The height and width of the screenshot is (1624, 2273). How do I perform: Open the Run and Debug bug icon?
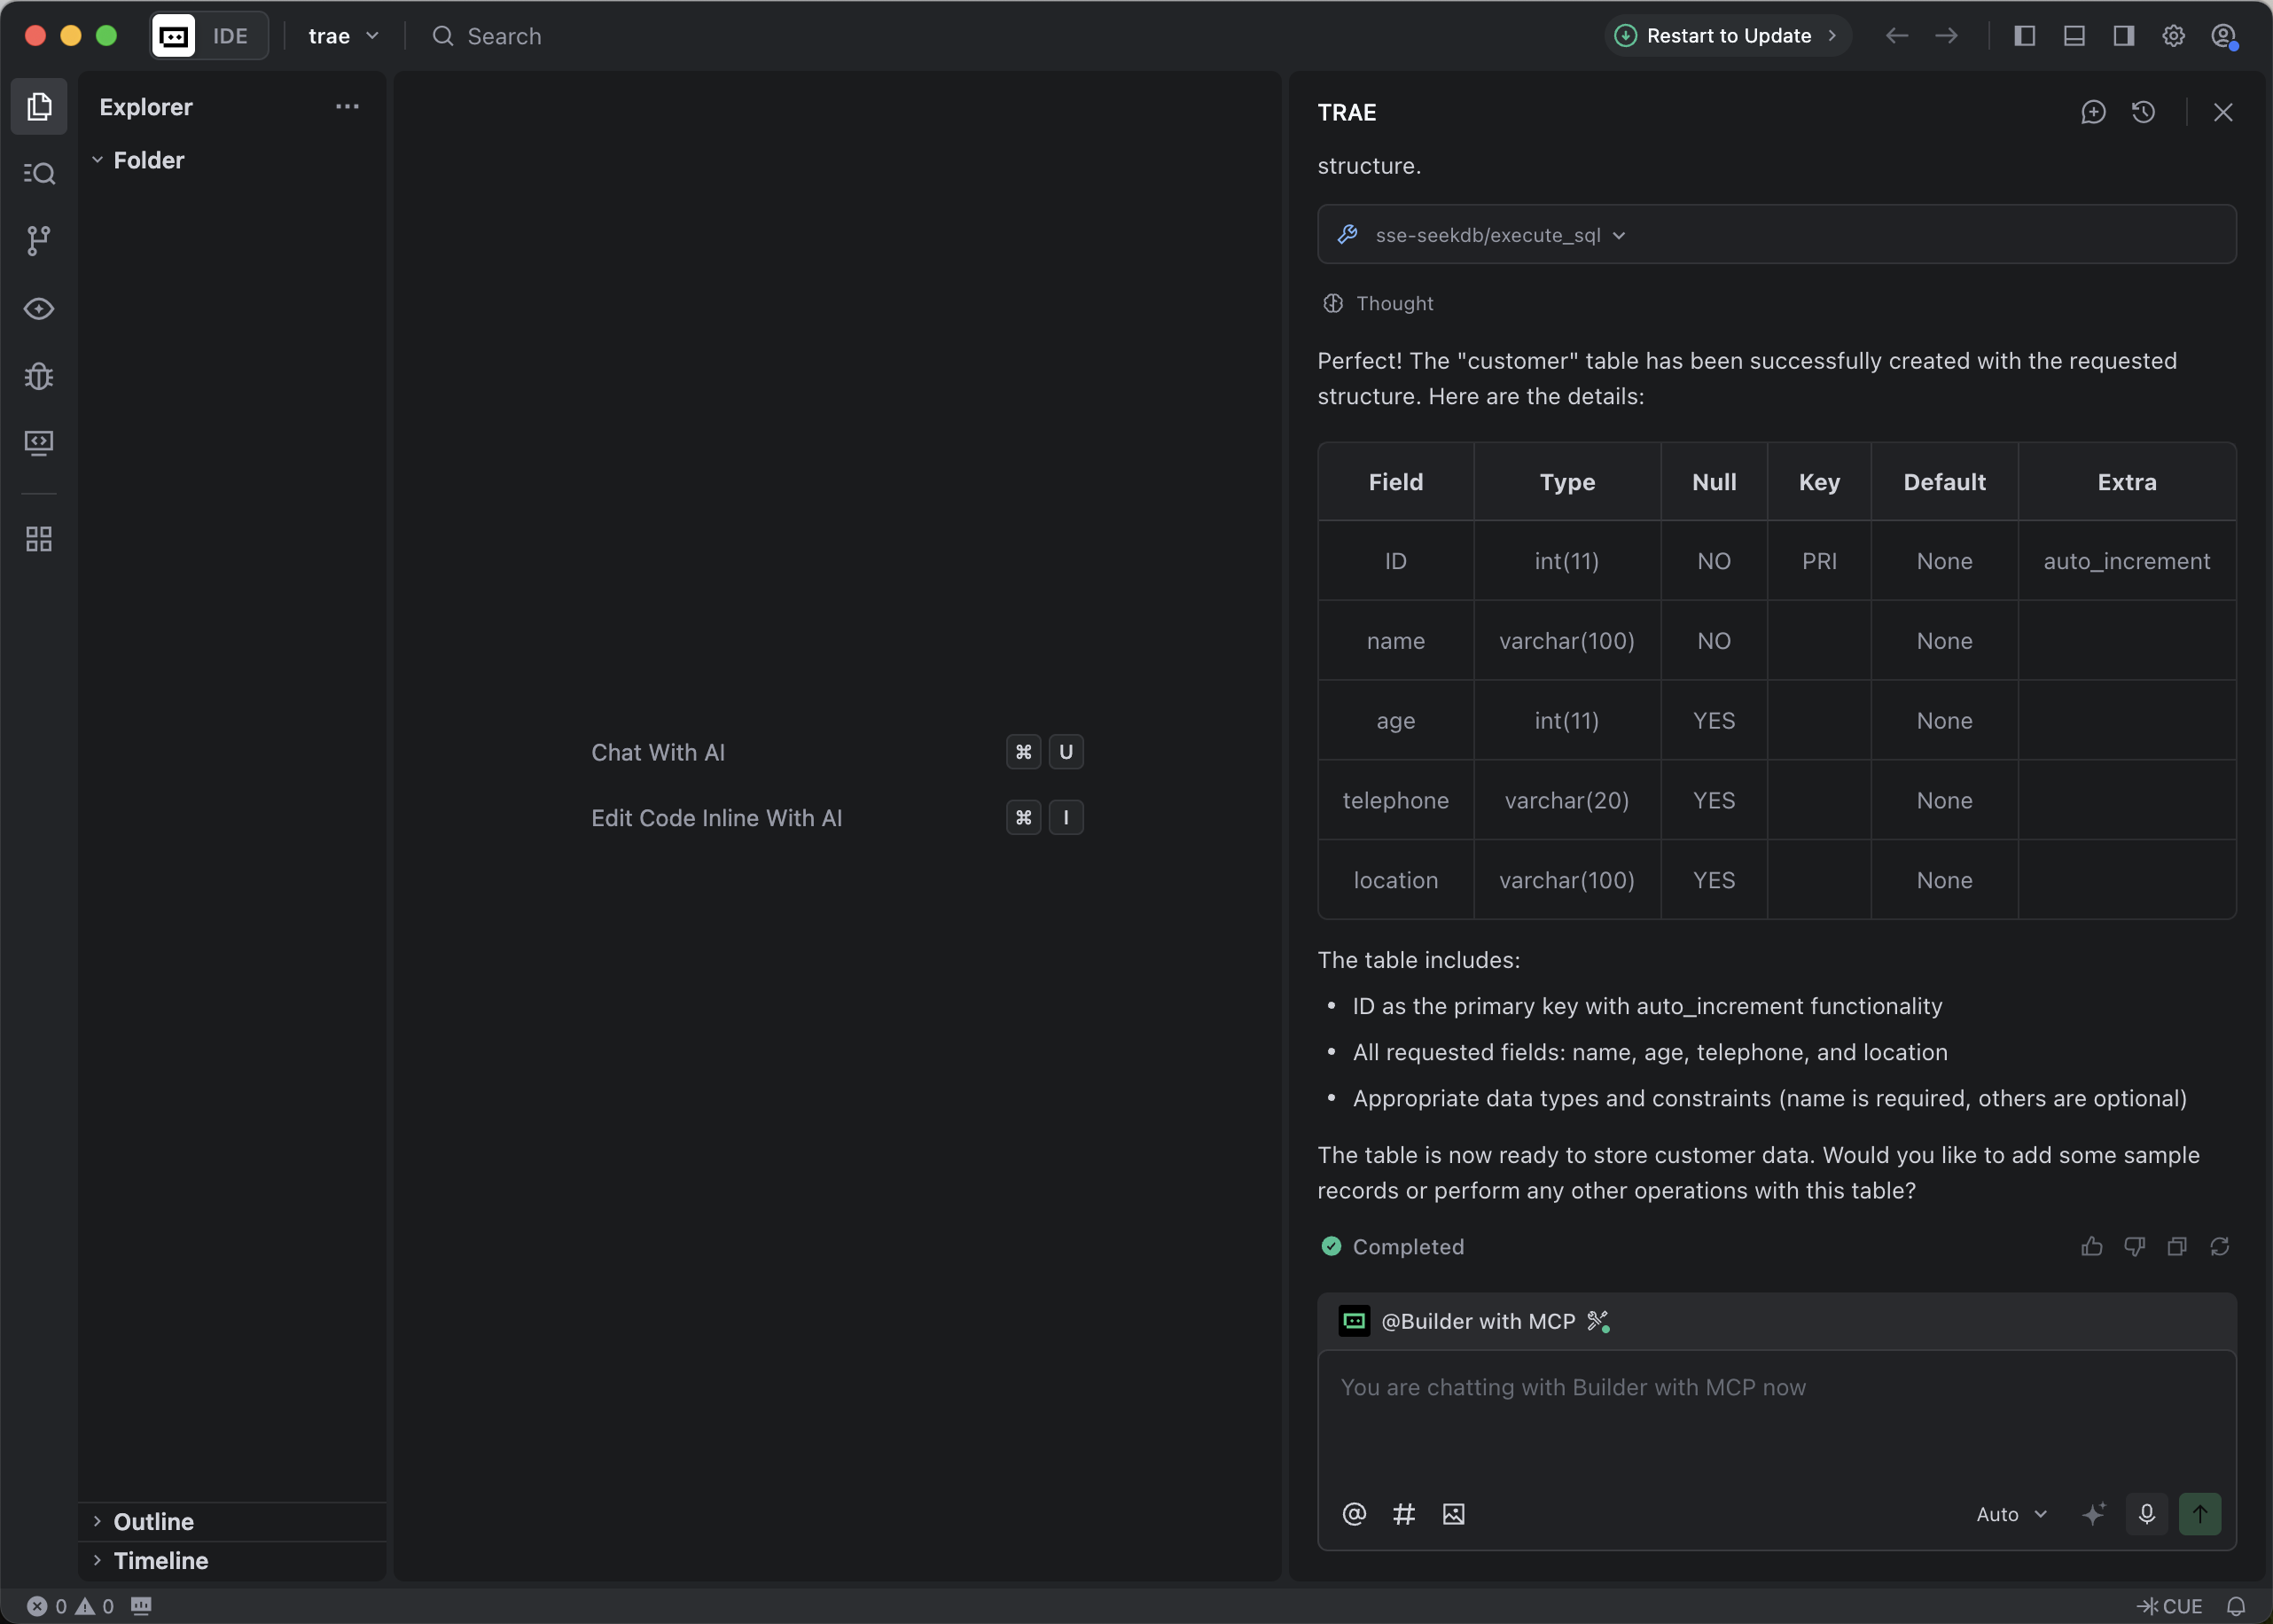click(38, 376)
